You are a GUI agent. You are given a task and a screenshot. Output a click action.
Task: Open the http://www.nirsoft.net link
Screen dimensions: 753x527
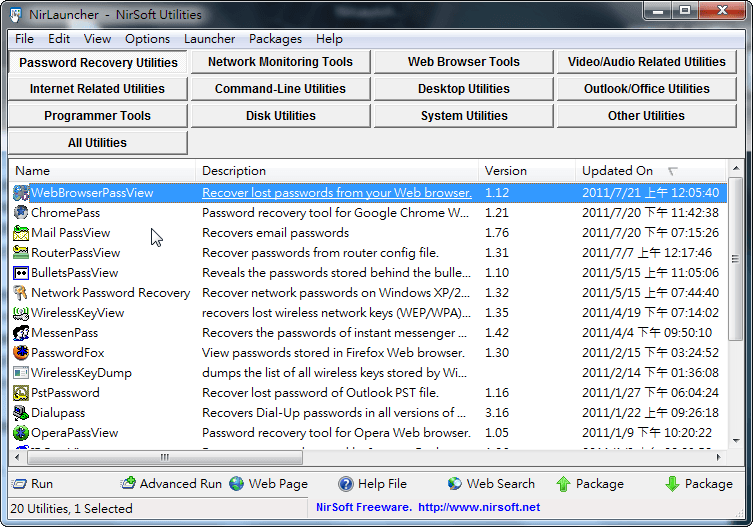479,507
